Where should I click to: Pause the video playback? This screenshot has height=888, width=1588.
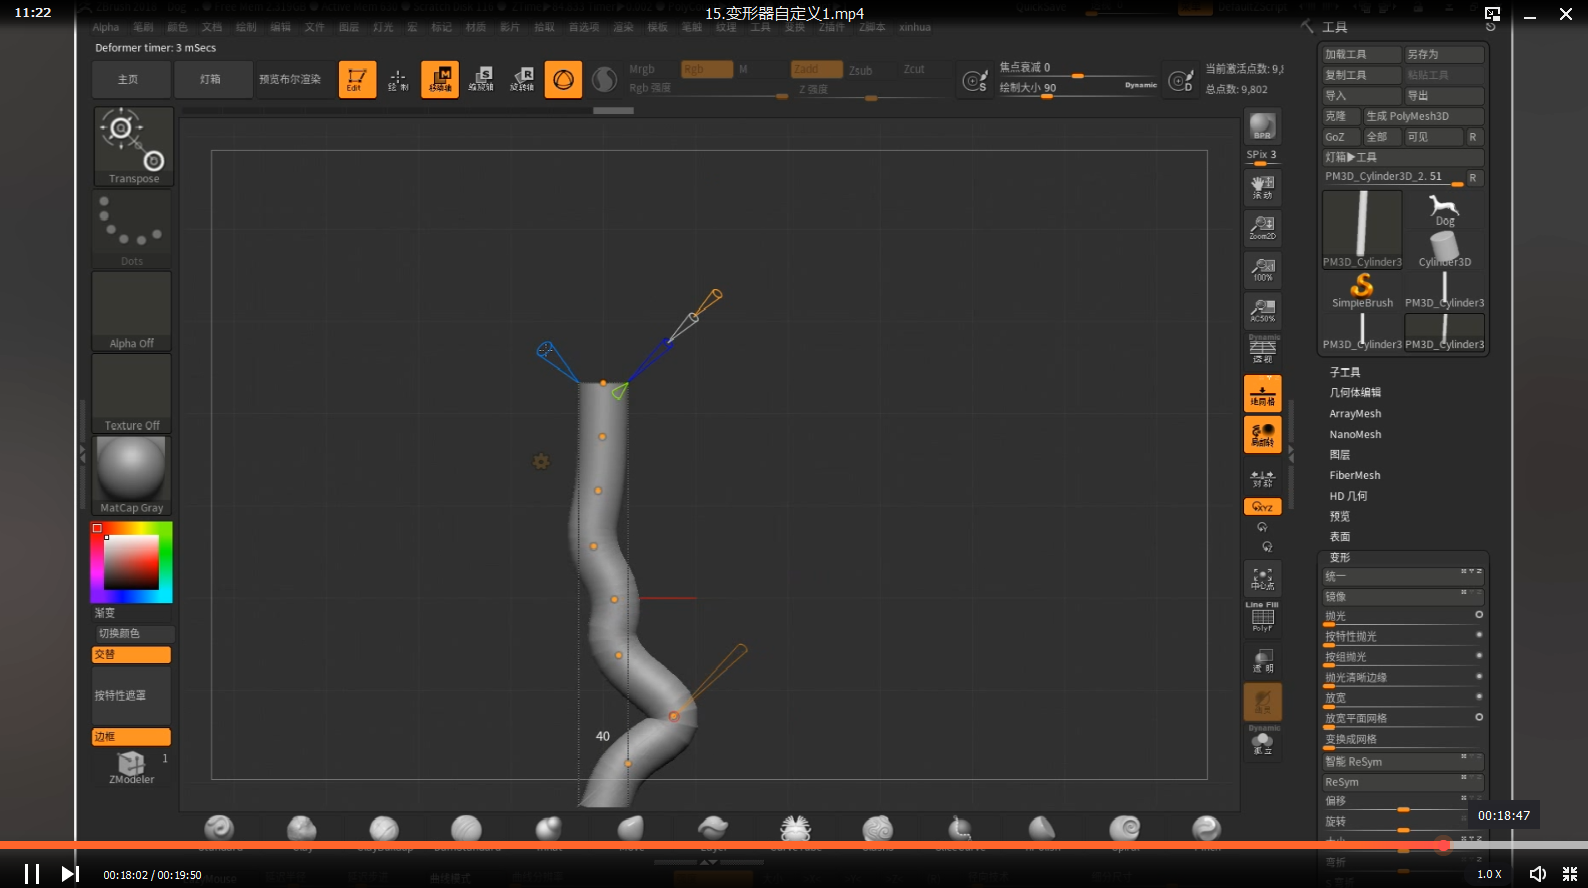(32, 874)
